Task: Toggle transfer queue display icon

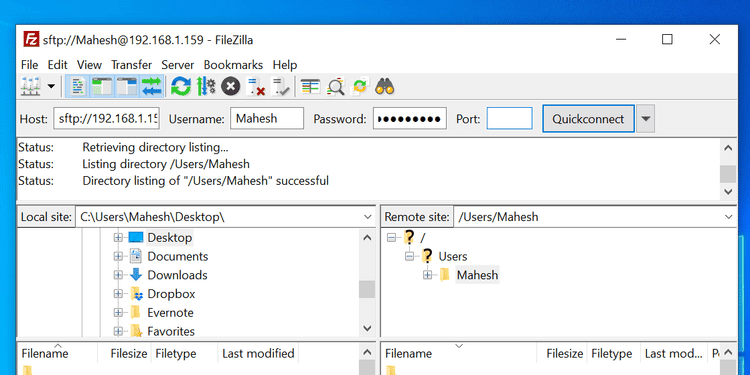Action: point(152,87)
